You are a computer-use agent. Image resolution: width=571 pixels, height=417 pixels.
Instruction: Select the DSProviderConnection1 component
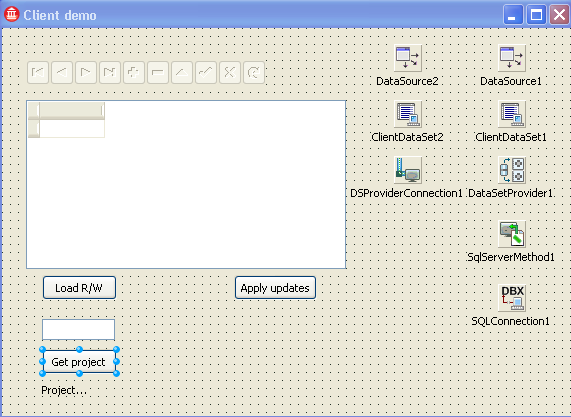pos(407,170)
